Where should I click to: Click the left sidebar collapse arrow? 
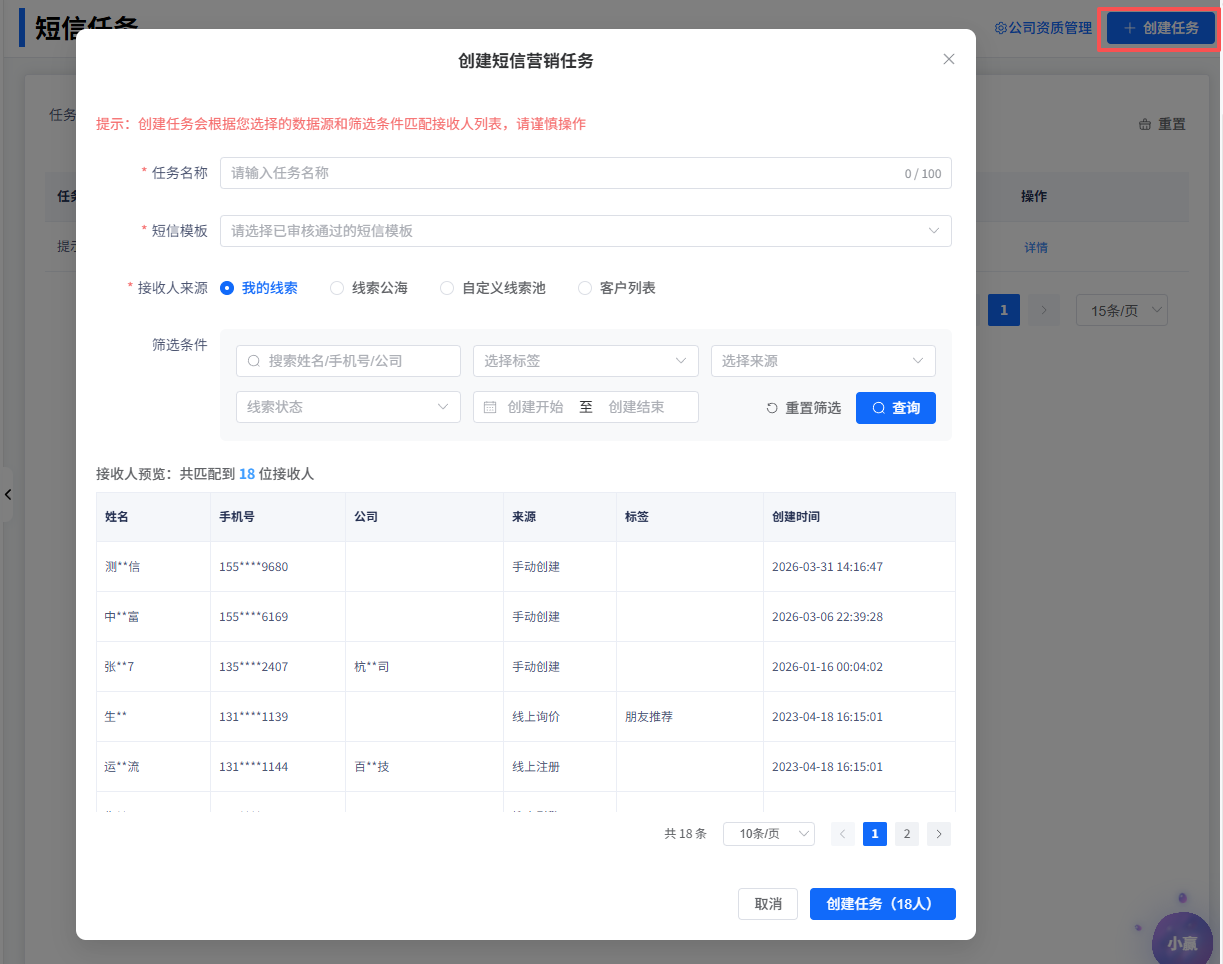[7, 494]
